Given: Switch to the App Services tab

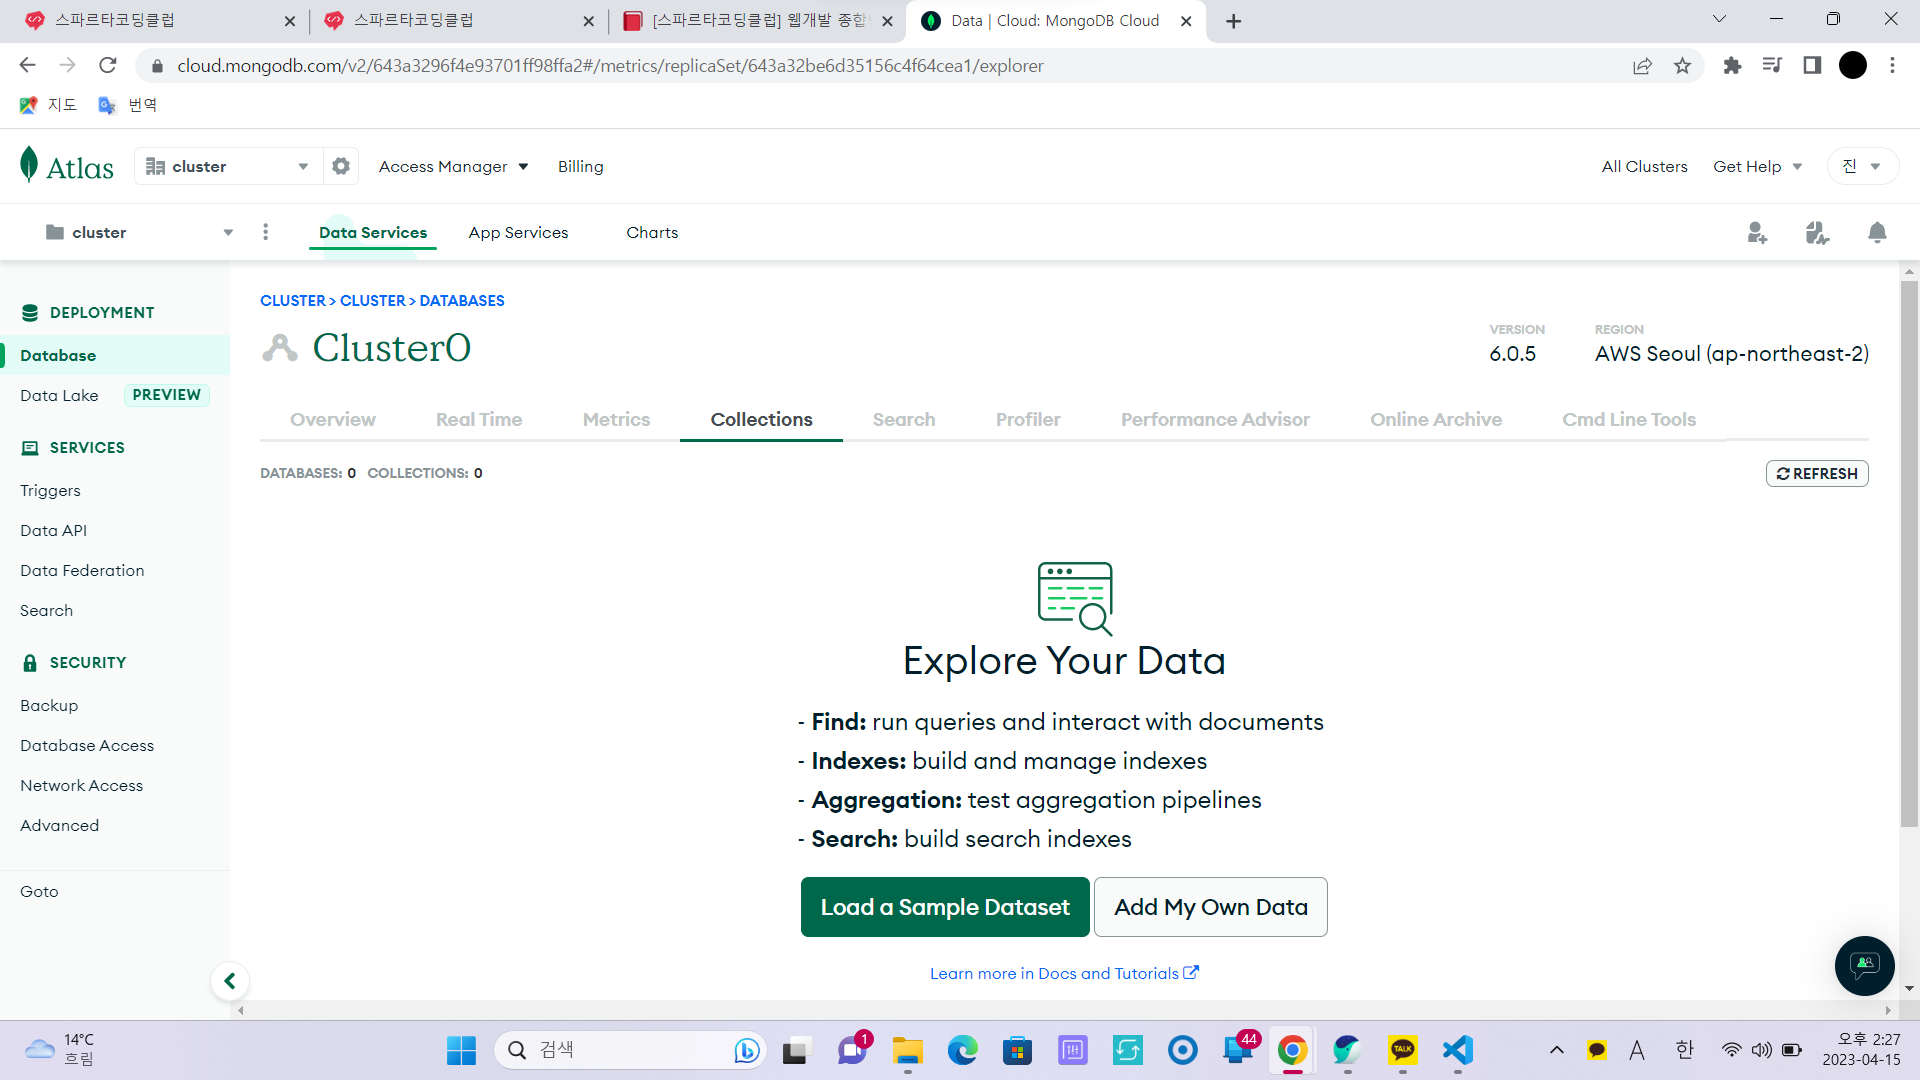Looking at the screenshot, I should pos(518,232).
